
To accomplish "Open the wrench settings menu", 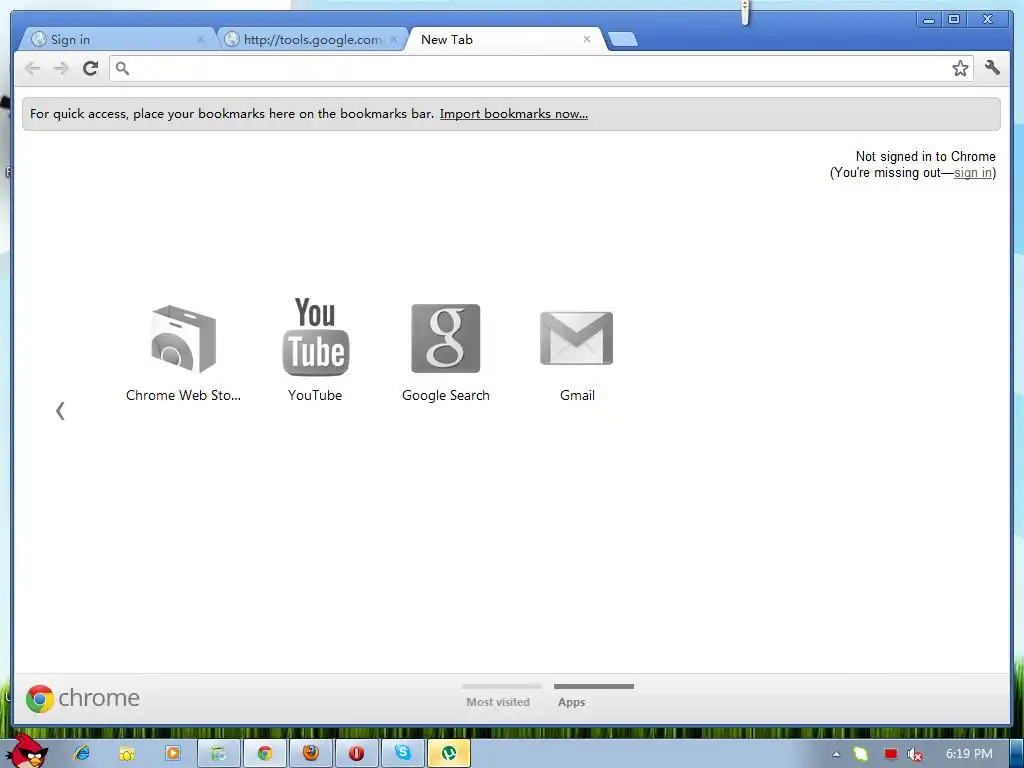I will click(x=993, y=67).
